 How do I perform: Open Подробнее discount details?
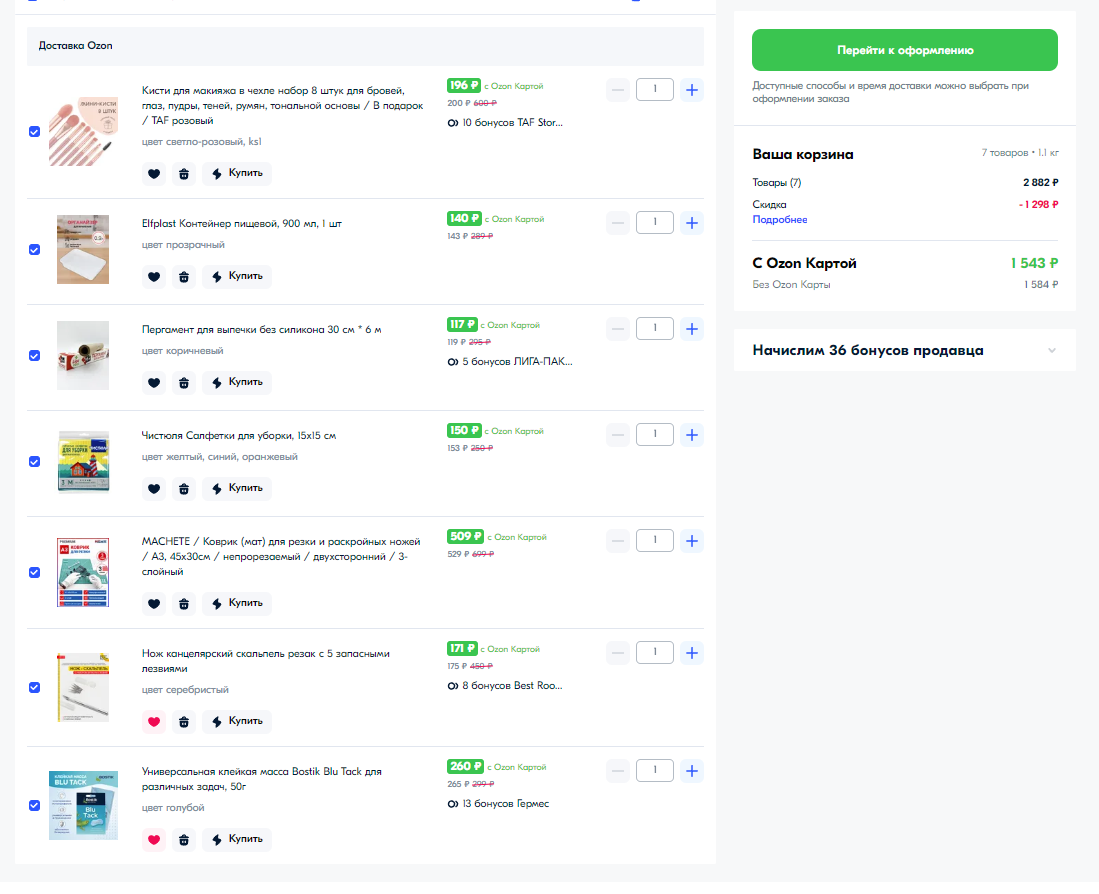click(x=779, y=219)
